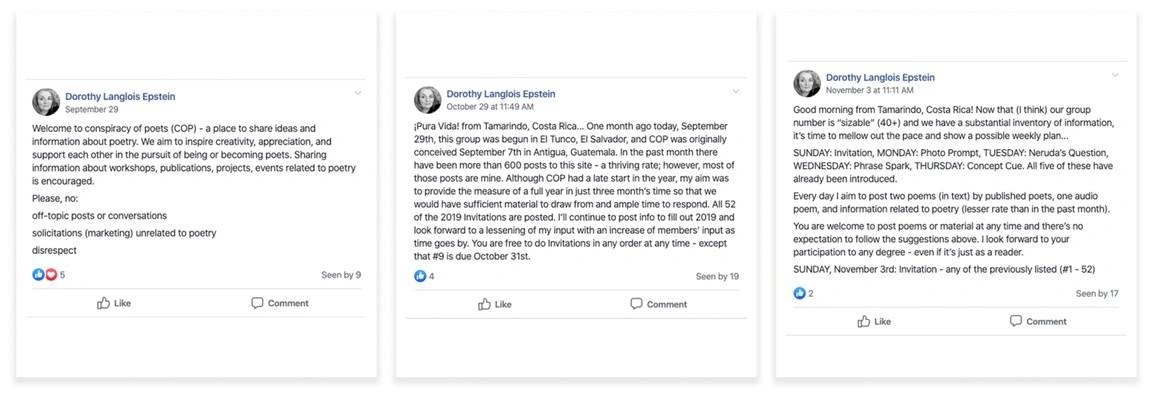The width and height of the screenshot is (1152, 396).
Task: Open avatar on the November 3 post
Action: [807, 84]
